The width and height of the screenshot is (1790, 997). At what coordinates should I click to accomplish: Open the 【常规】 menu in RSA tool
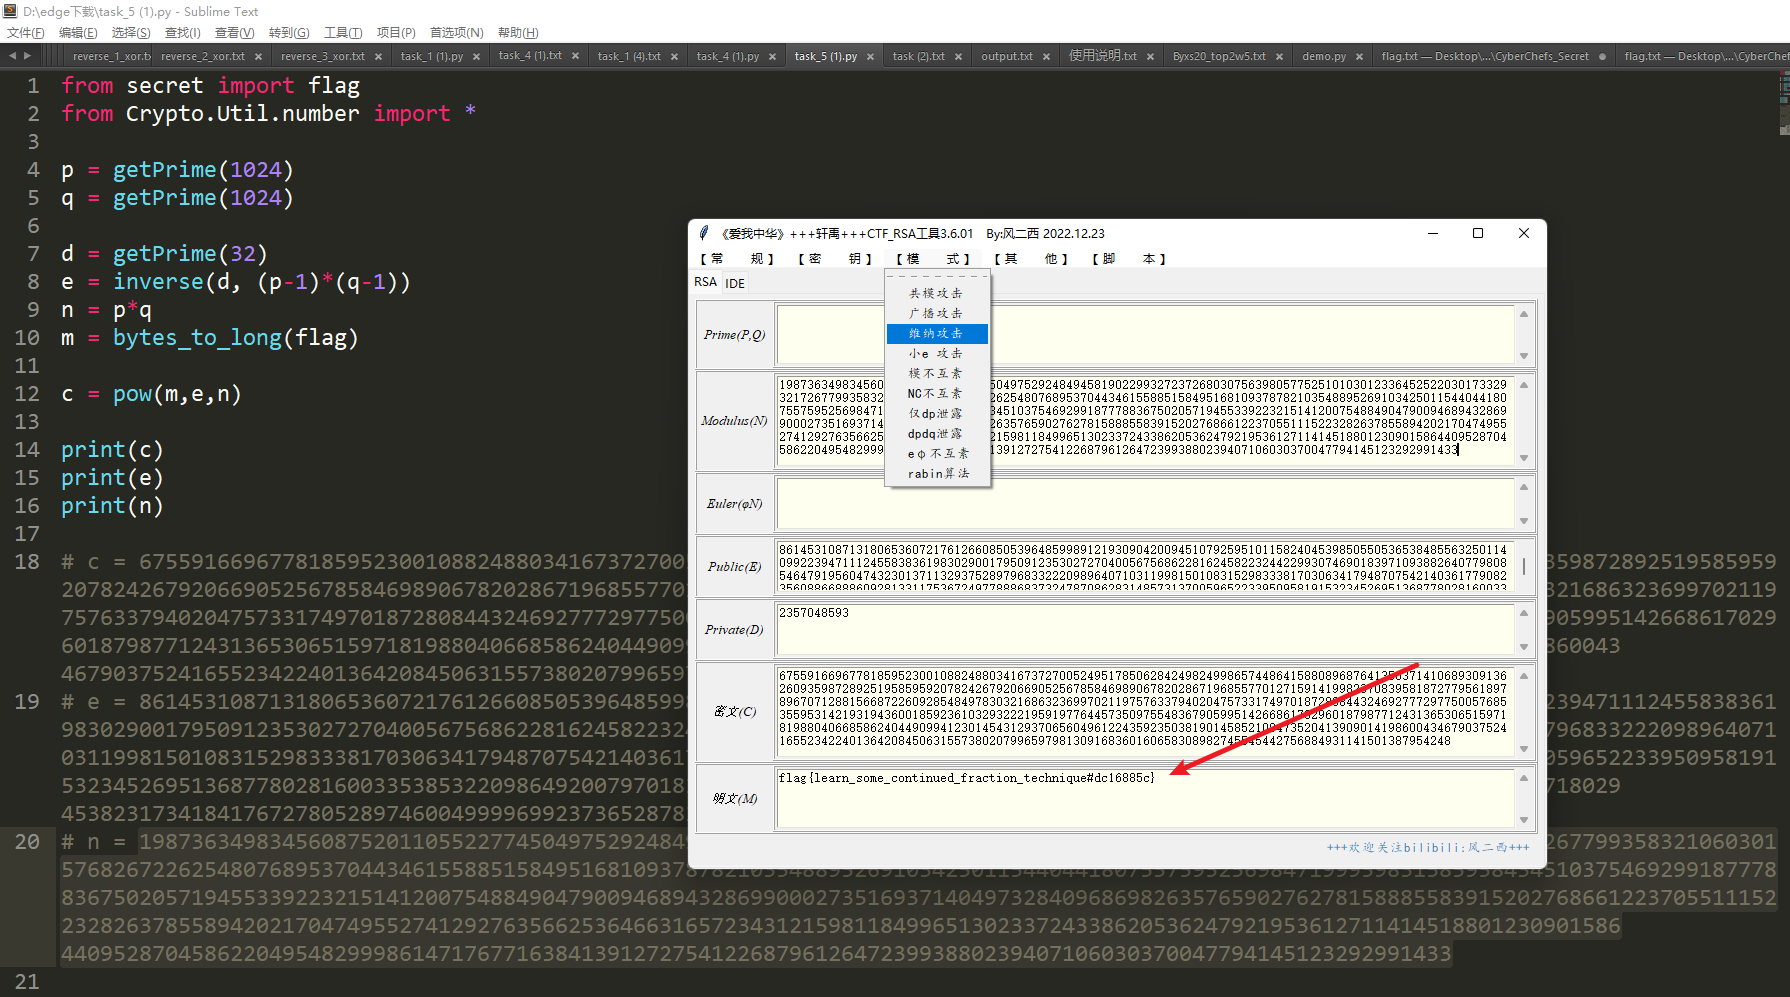tap(738, 259)
